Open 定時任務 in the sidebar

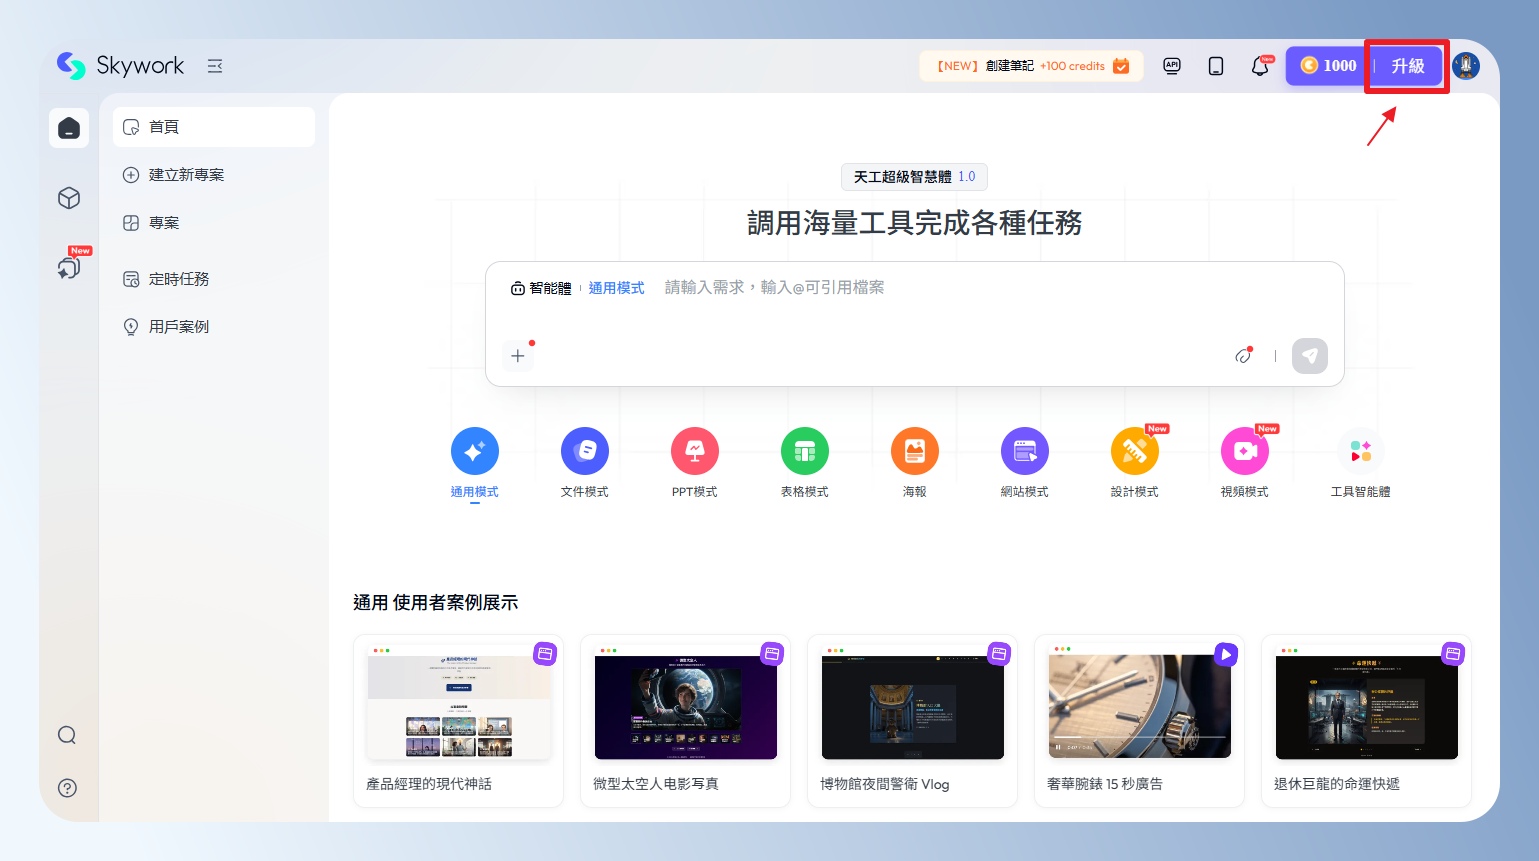click(179, 279)
